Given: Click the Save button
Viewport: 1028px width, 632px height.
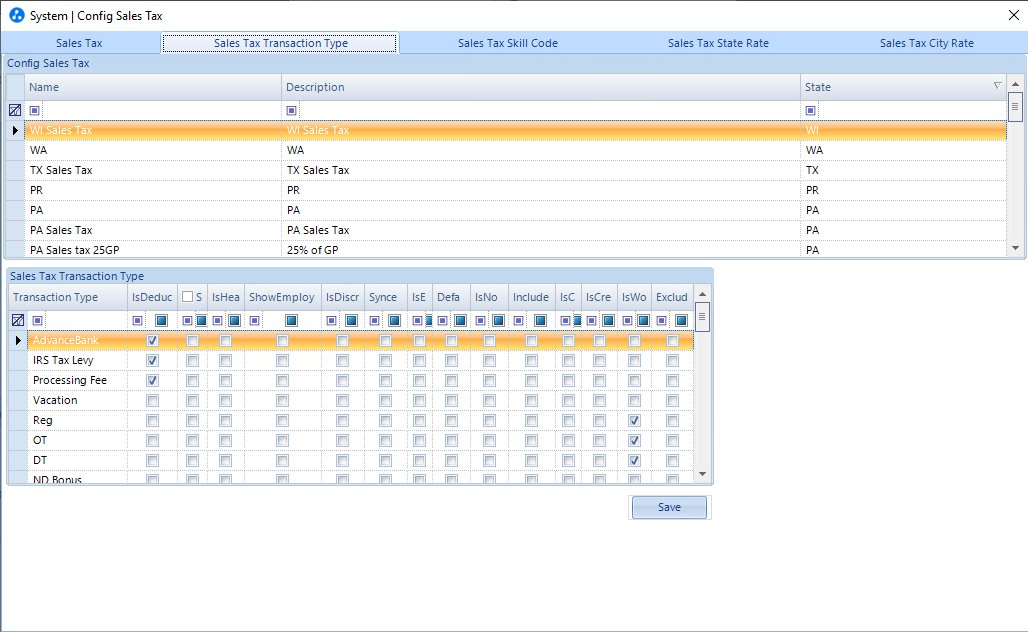Looking at the screenshot, I should [x=669, y=507].
